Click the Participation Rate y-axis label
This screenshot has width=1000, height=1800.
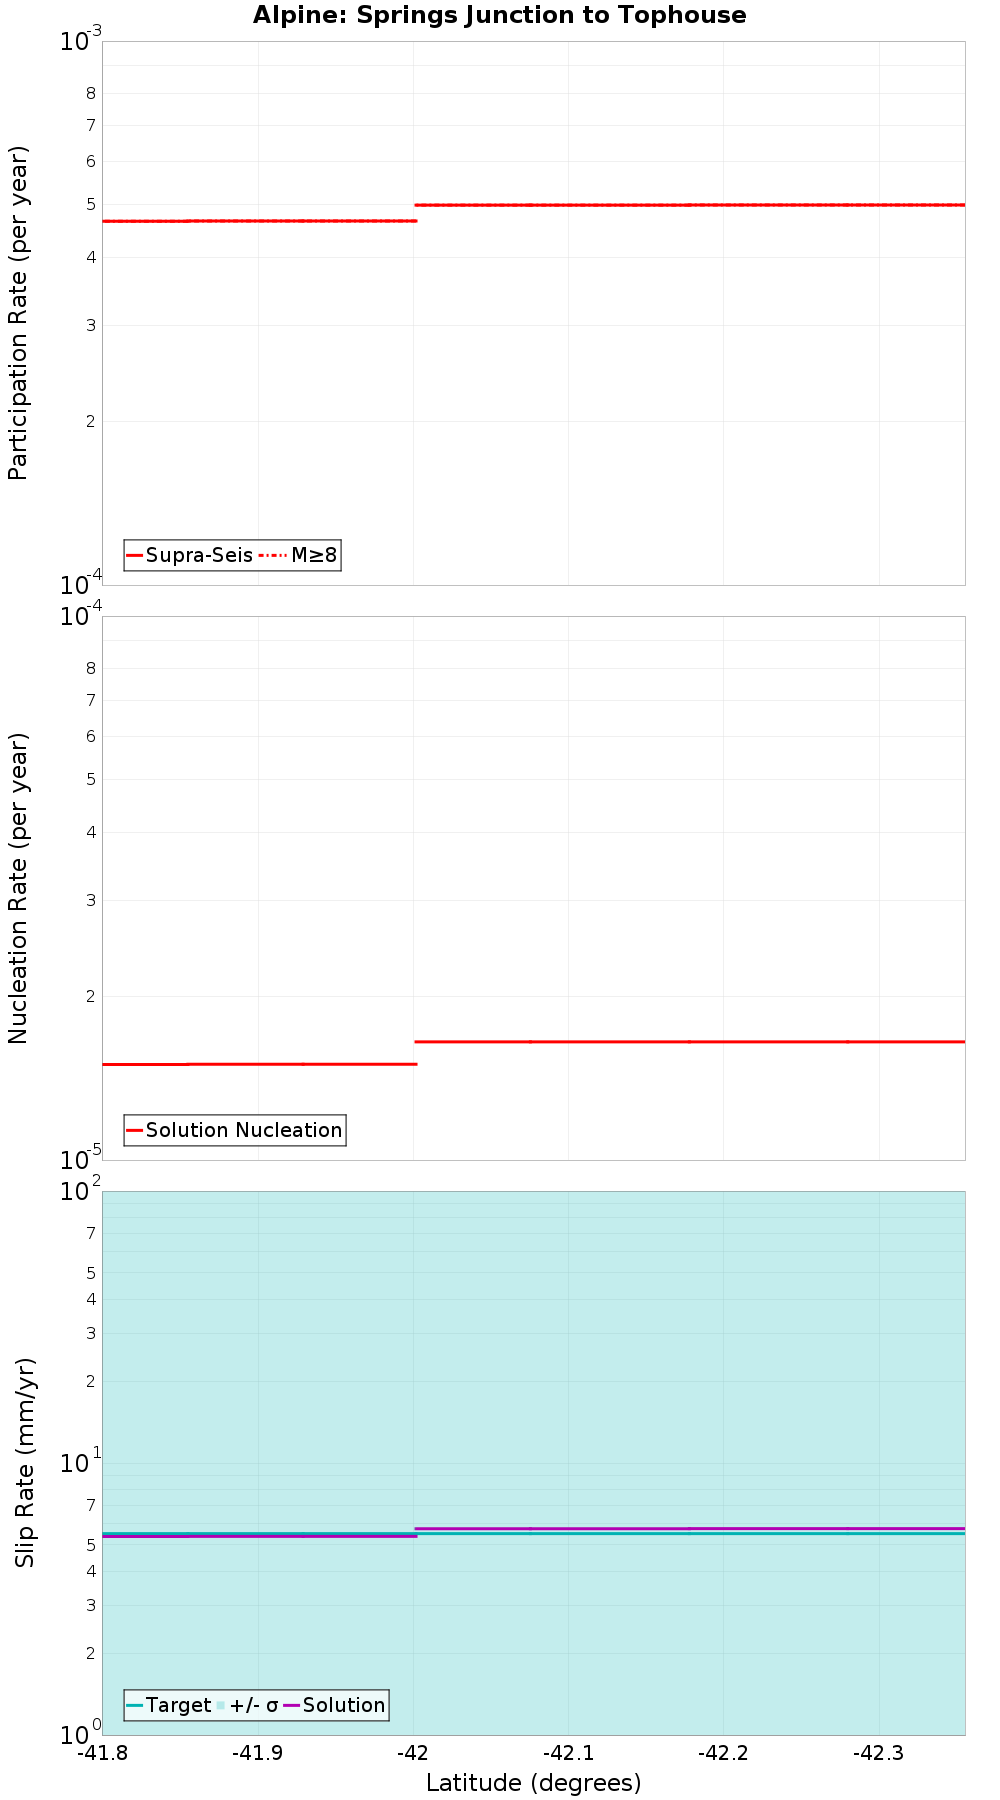[x=19, y=313]
